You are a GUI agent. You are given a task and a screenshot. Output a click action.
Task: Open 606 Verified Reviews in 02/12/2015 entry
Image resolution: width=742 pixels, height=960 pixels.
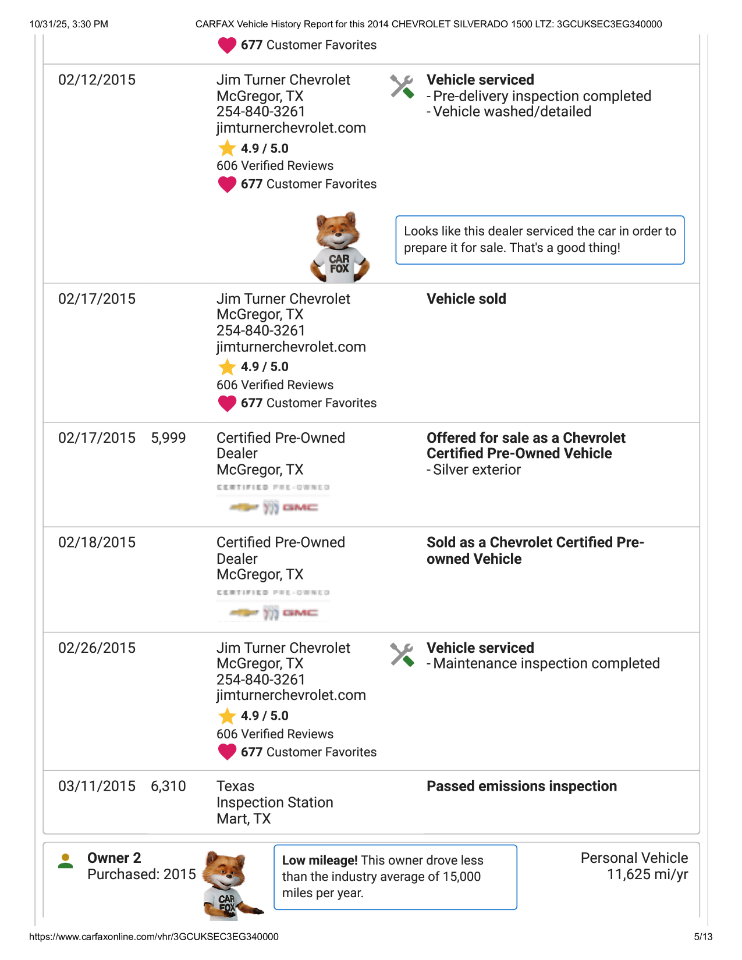pyautogui.click(x=275, y=166)
